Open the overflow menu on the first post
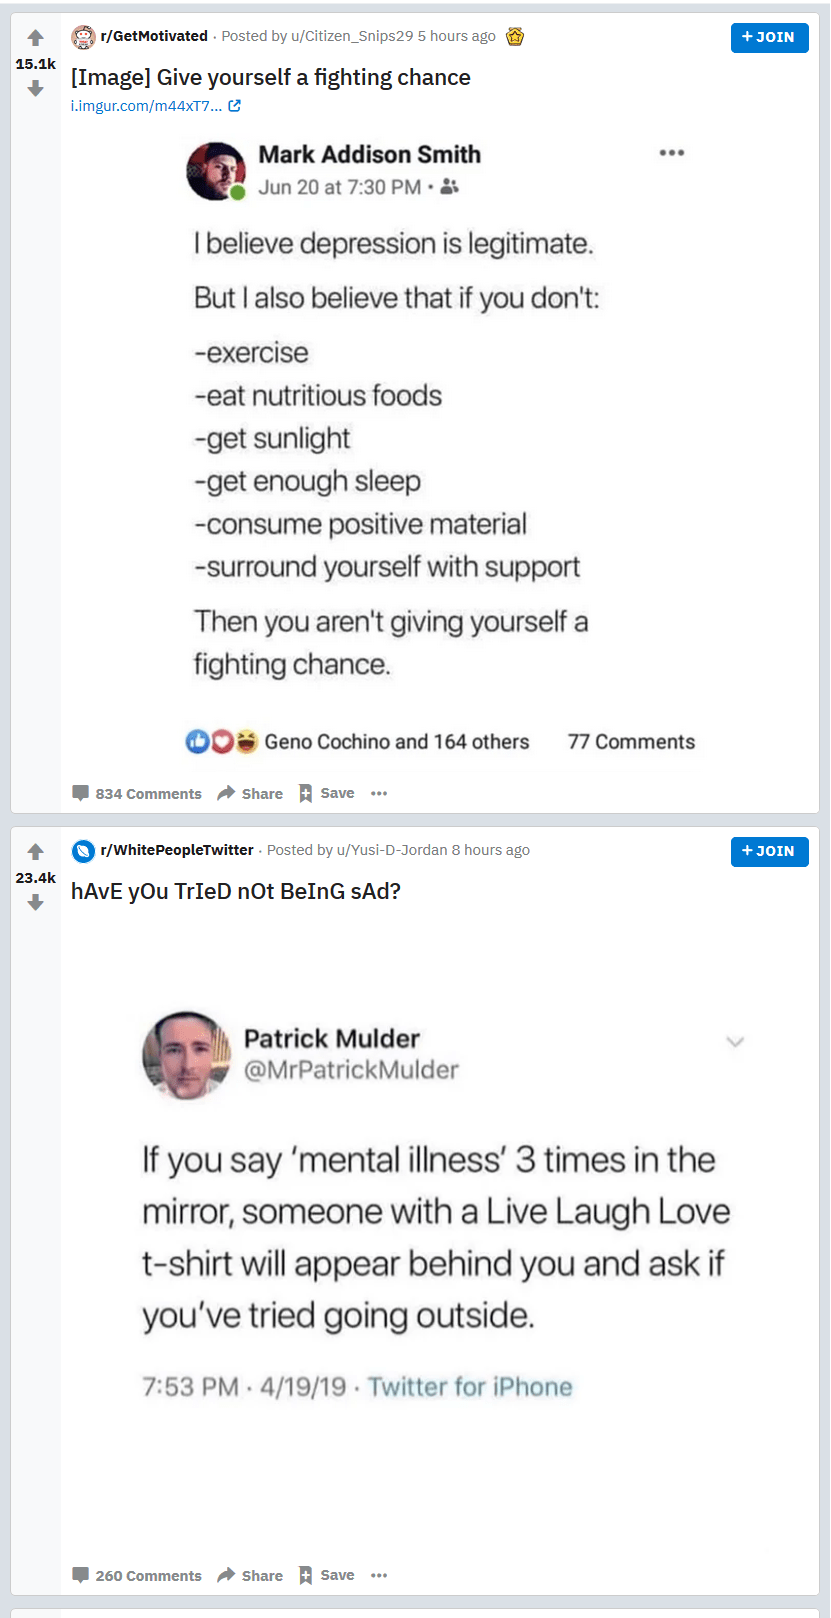 [x=378, y=793]
